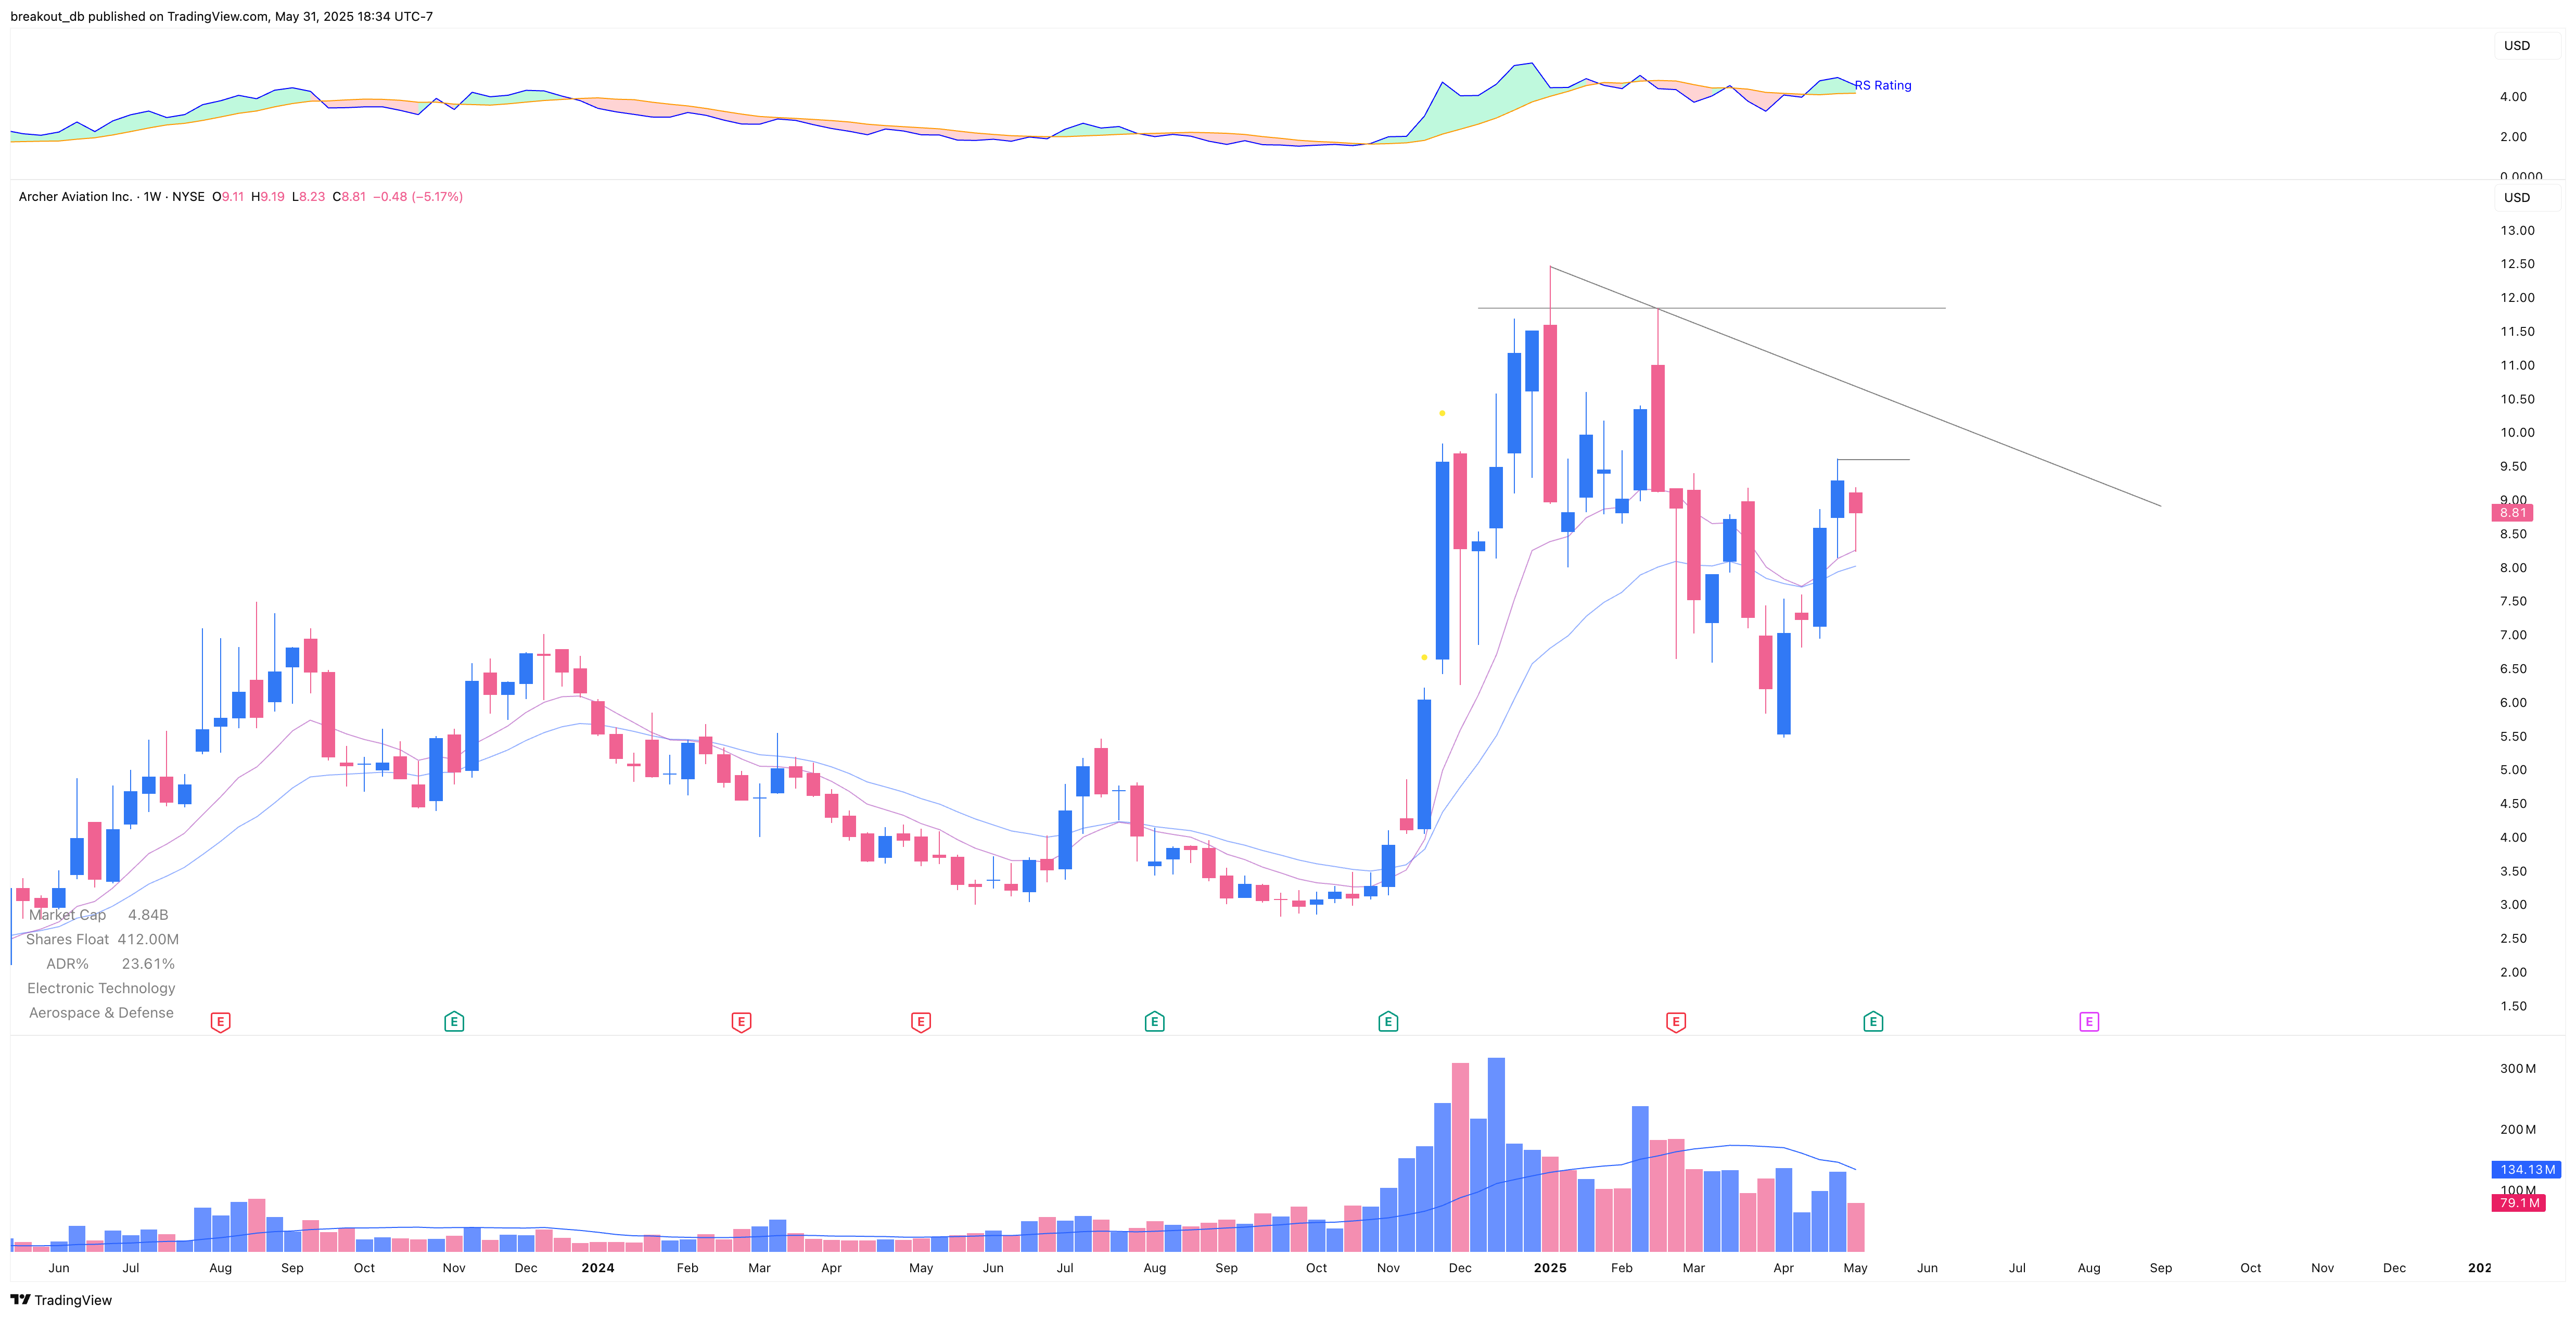The width and height of the screenshot is (2576, 1318).
Task: Click the green earnings marker below November 2024
Action: tap(1388, 1022)
